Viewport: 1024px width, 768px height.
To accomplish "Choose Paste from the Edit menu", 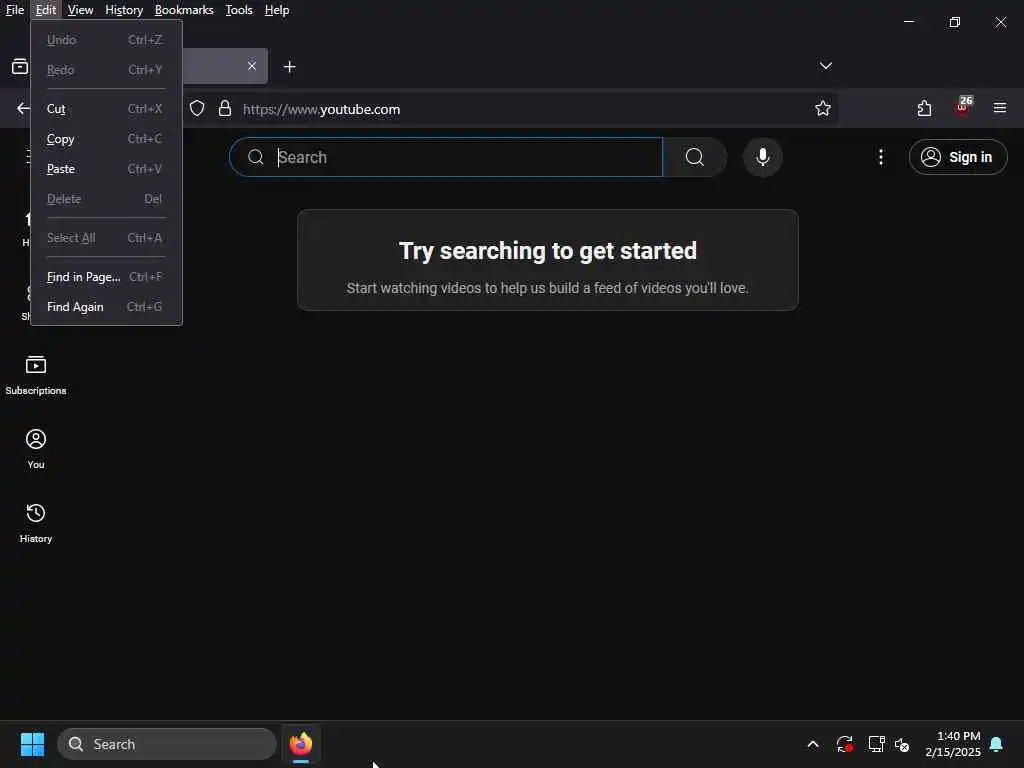I will click(106, 168).
